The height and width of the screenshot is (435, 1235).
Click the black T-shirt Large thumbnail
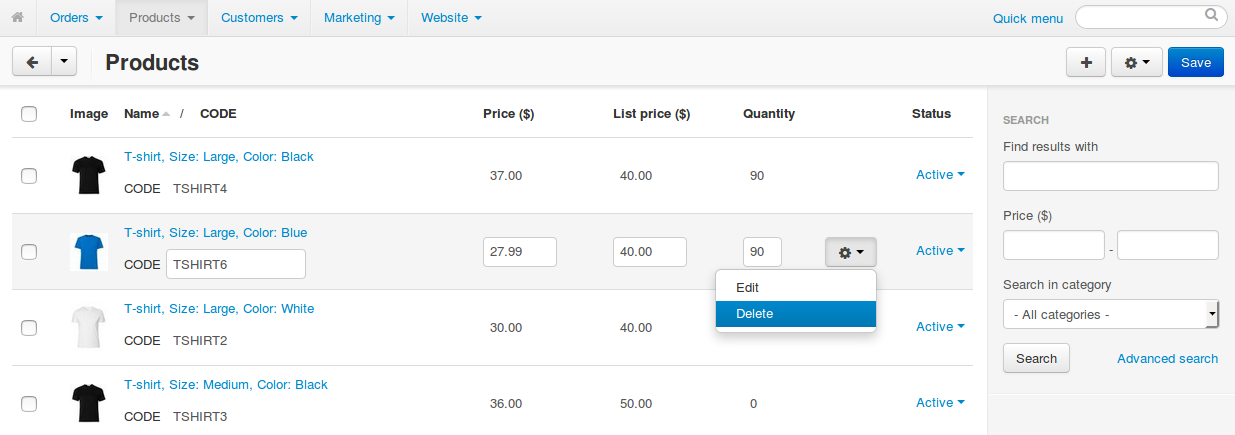click(x=88, y=176)
